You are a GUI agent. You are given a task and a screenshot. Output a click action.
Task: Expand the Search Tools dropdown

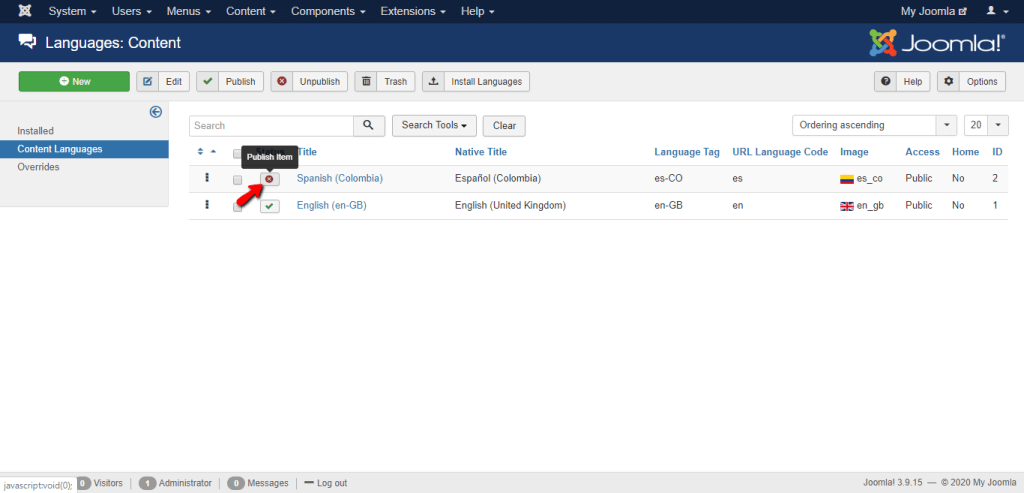point(434,126)
